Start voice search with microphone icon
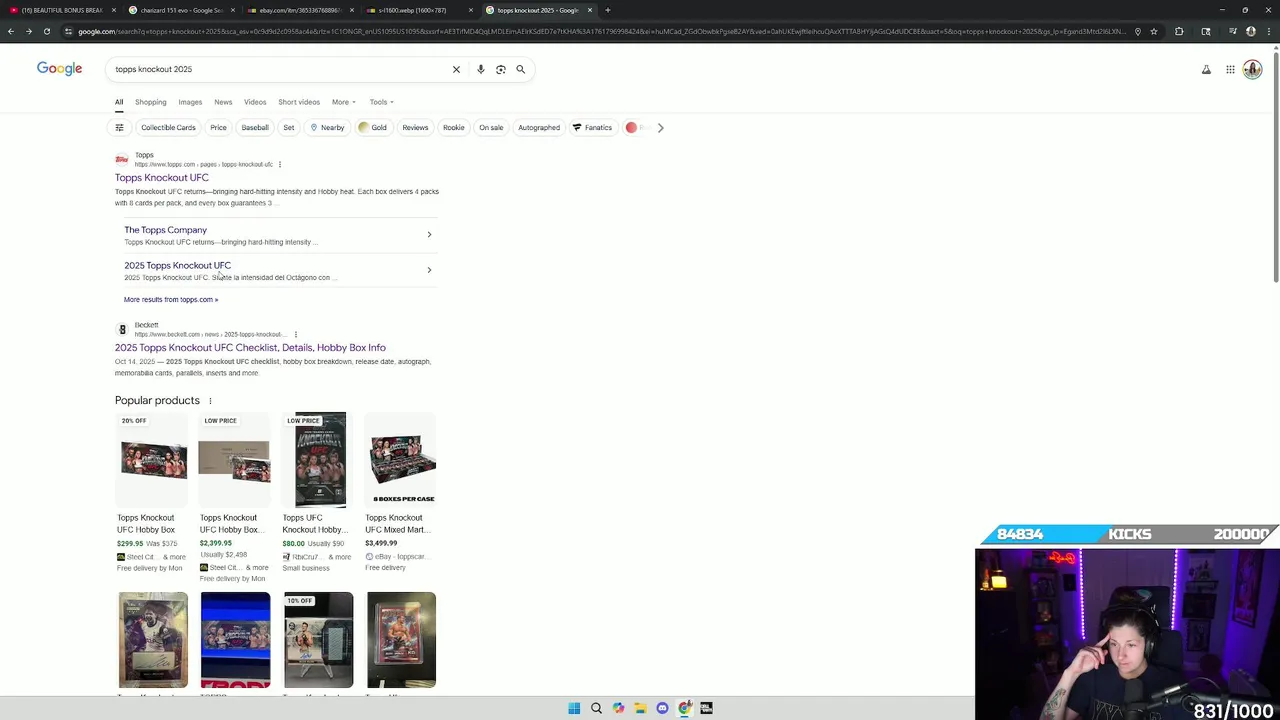Image resolution: width=1280 pixels, height=720 pixels. (481, 69)
